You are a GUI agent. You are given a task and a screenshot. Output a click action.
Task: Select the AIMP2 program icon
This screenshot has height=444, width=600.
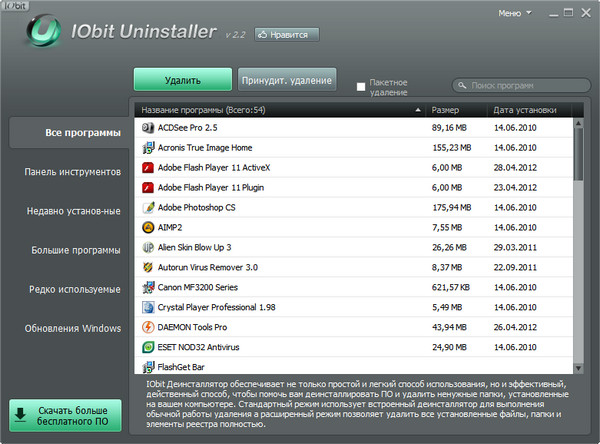coord(148,228)
